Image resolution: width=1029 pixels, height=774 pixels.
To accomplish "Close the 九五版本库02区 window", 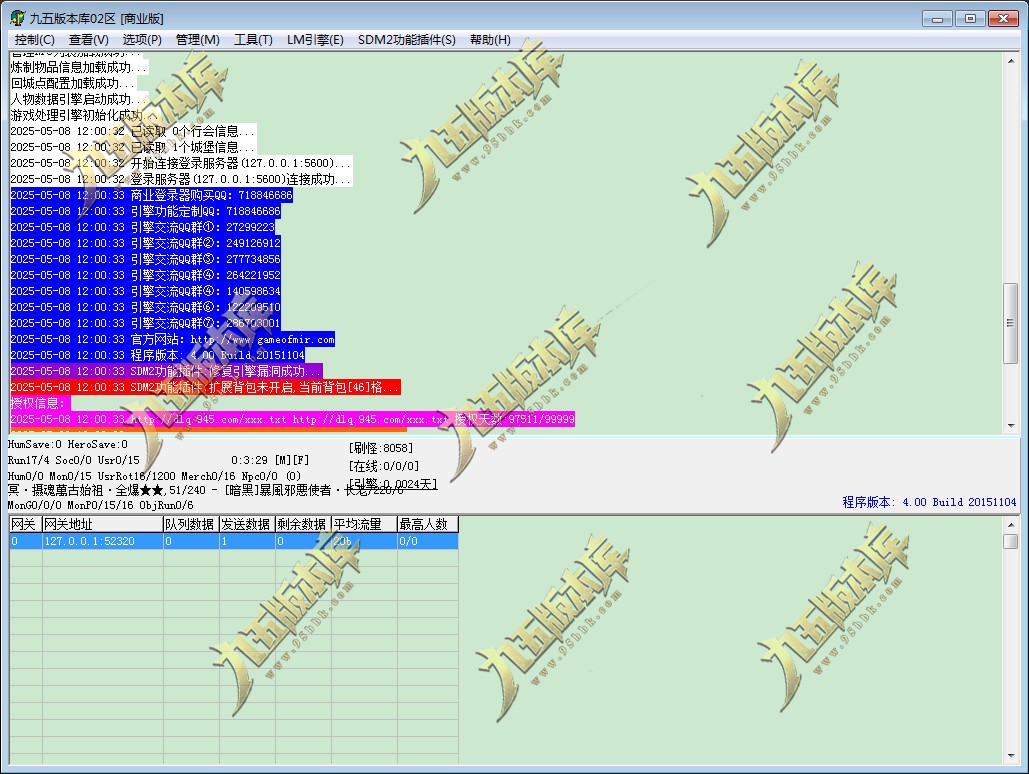I will [x=1003, y=18].
